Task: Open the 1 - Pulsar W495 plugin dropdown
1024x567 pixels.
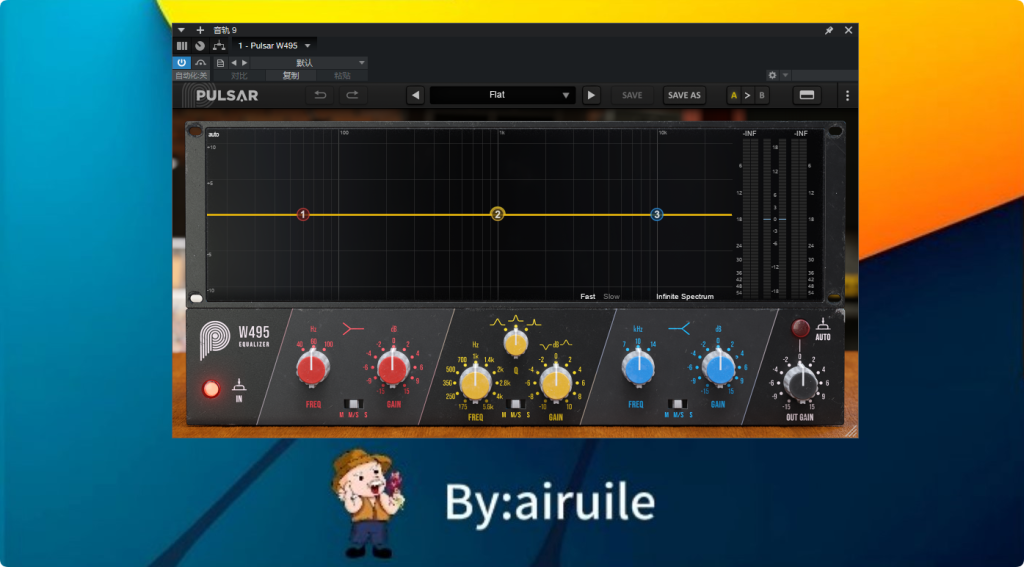Action: (274, 46)
